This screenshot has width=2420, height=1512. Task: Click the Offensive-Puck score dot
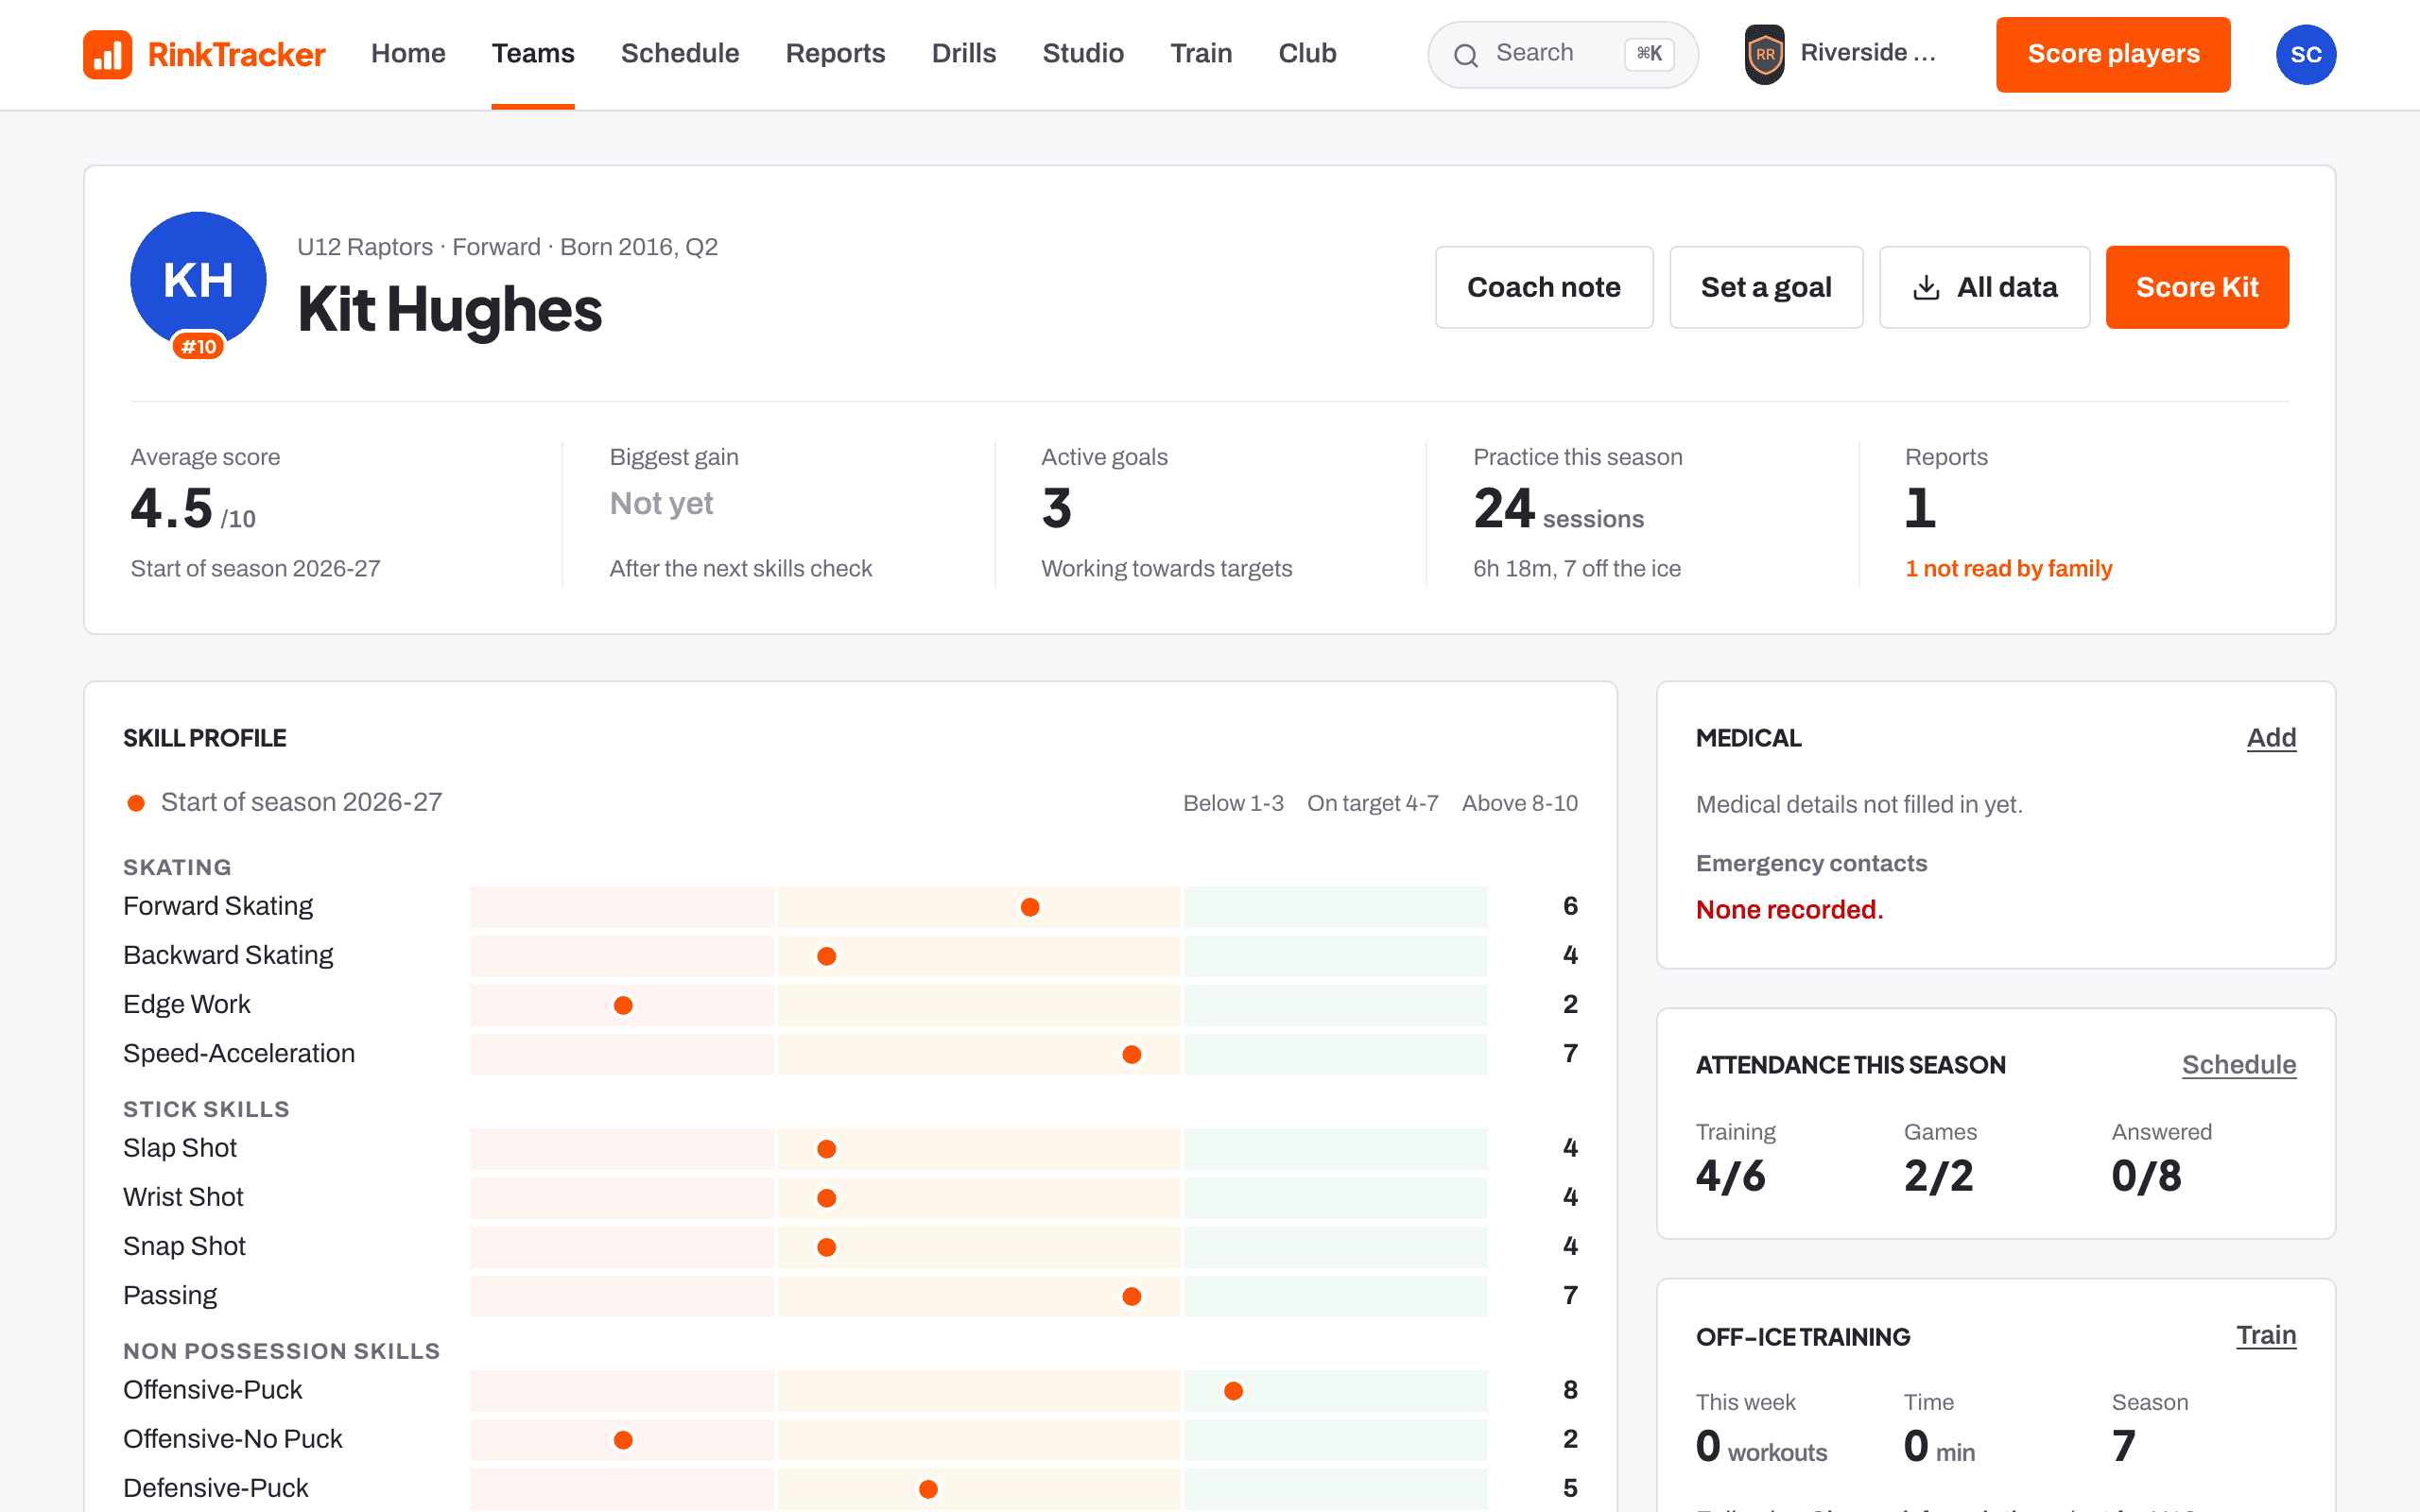click(1233, 1391)
